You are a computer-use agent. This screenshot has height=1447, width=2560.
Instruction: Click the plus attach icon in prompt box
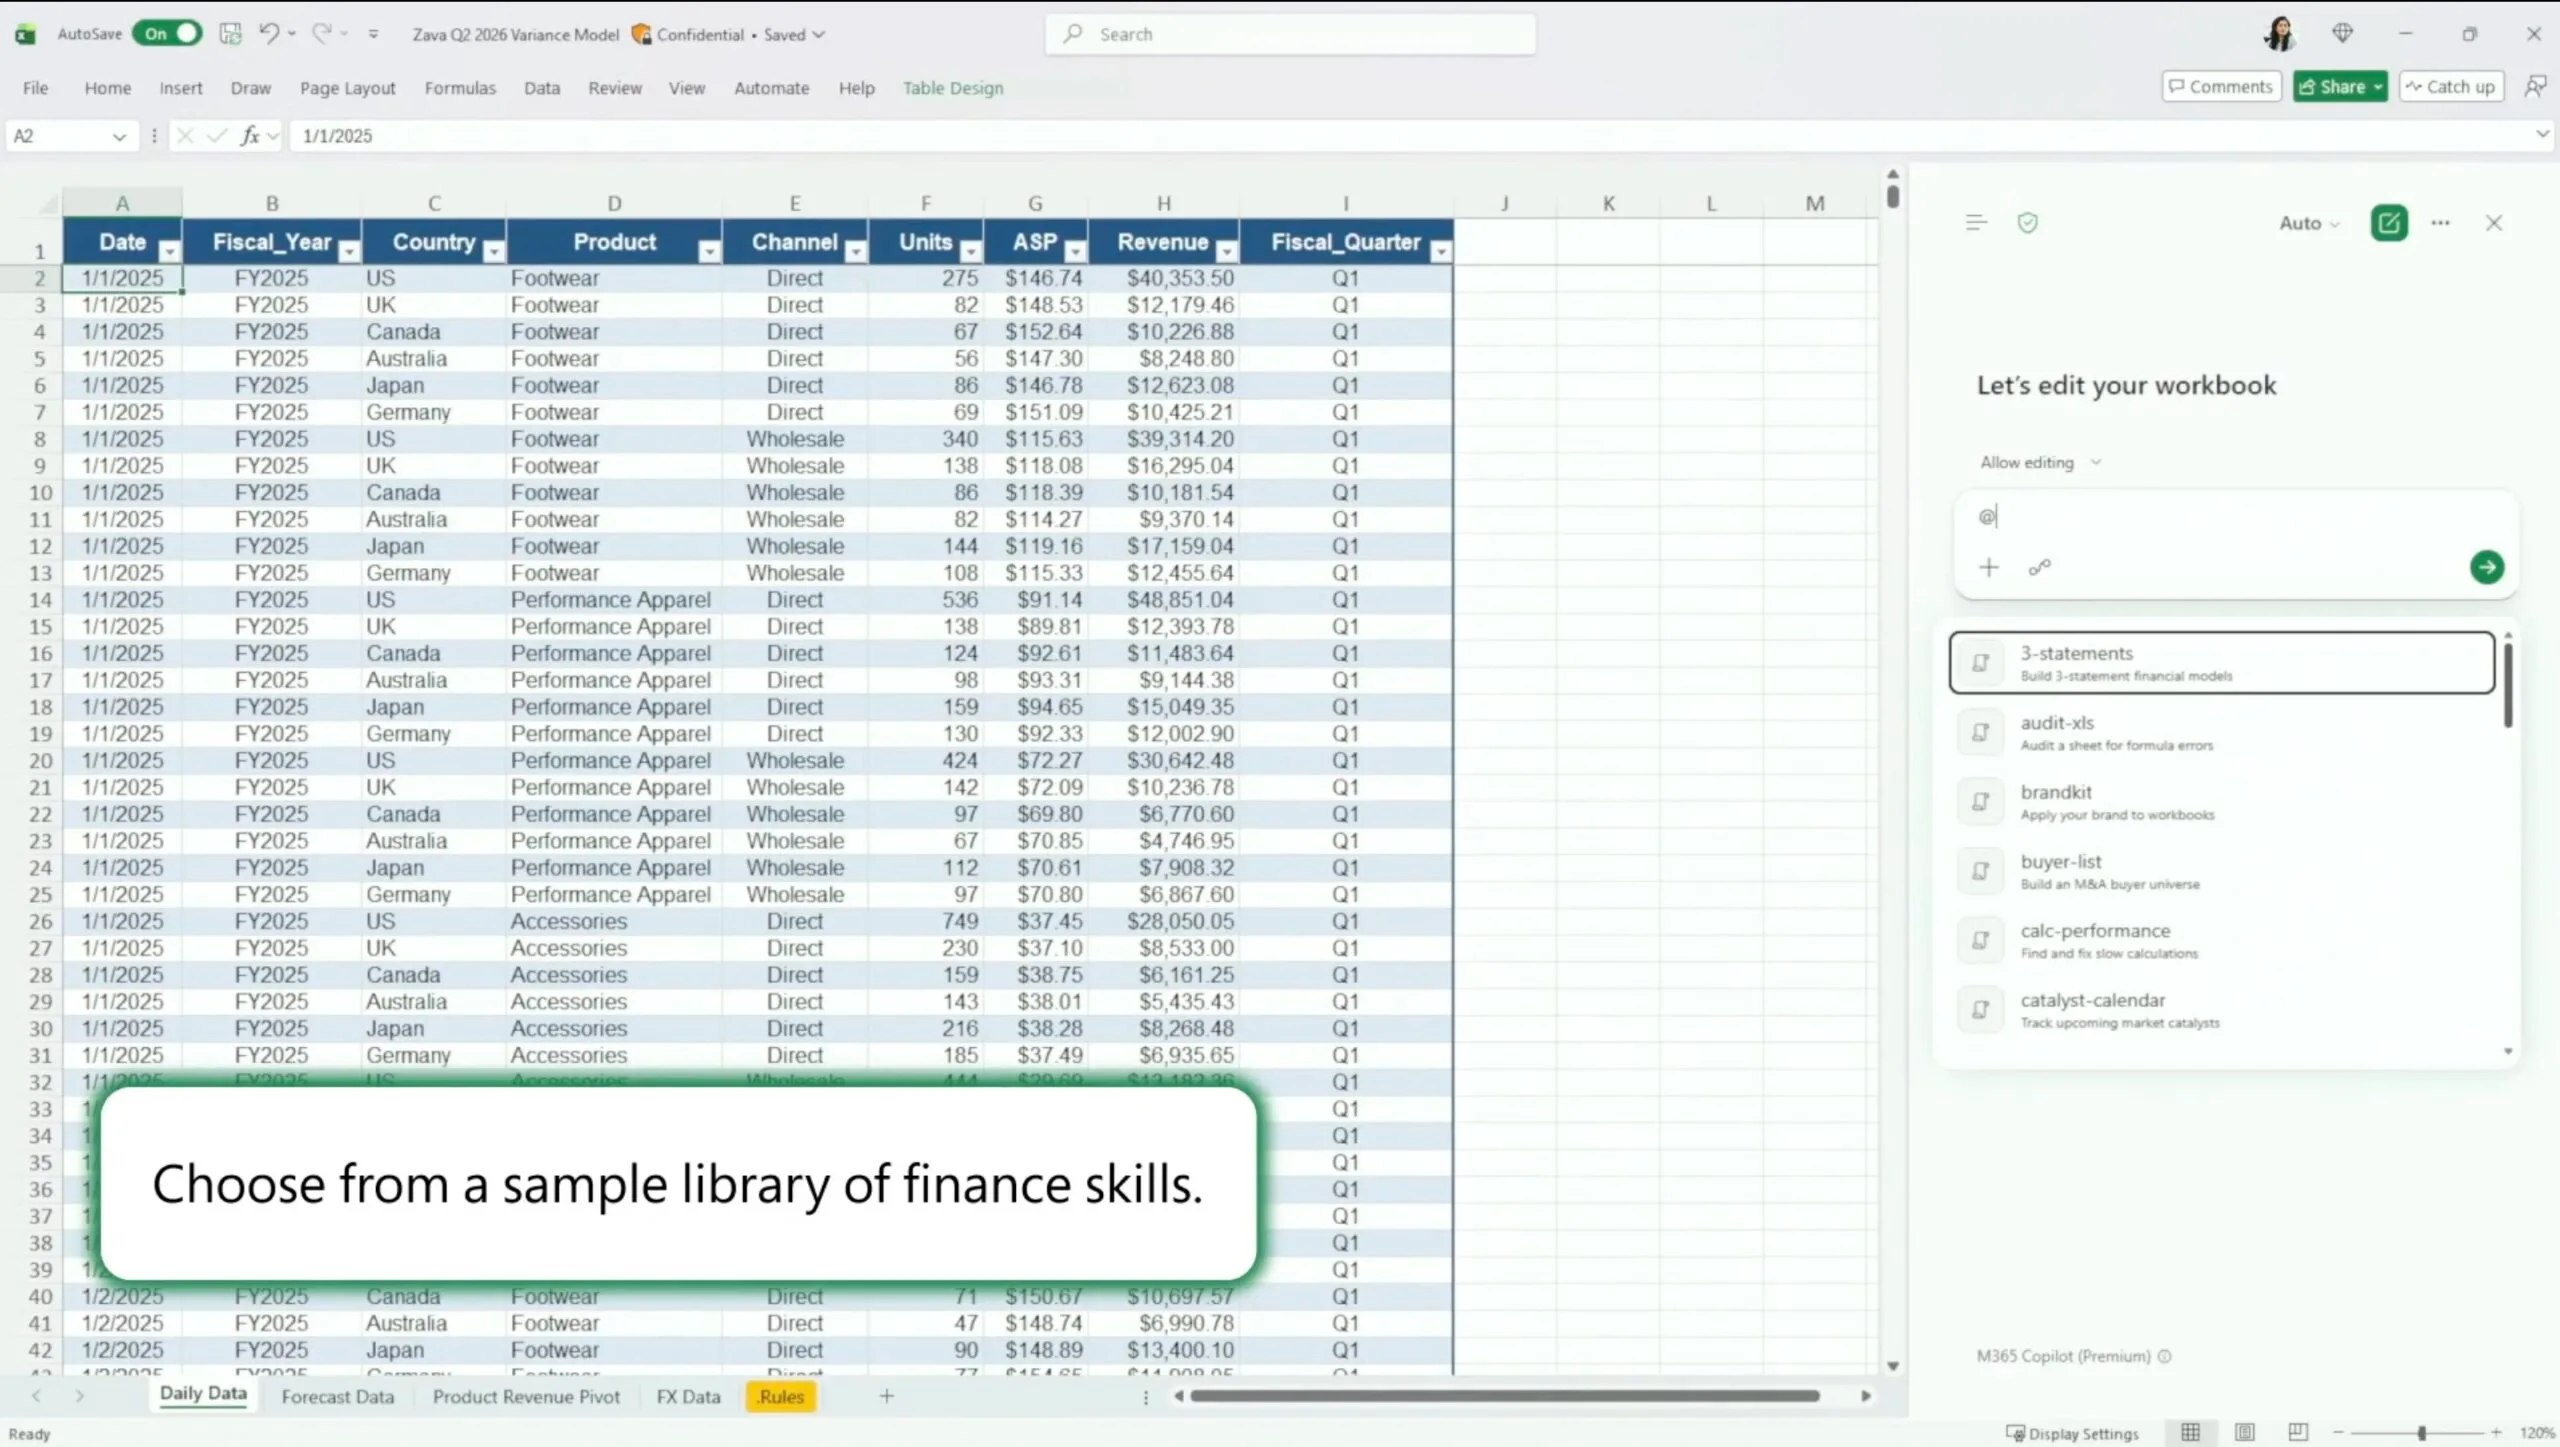pyautogui.click(x=1989, y=568)
